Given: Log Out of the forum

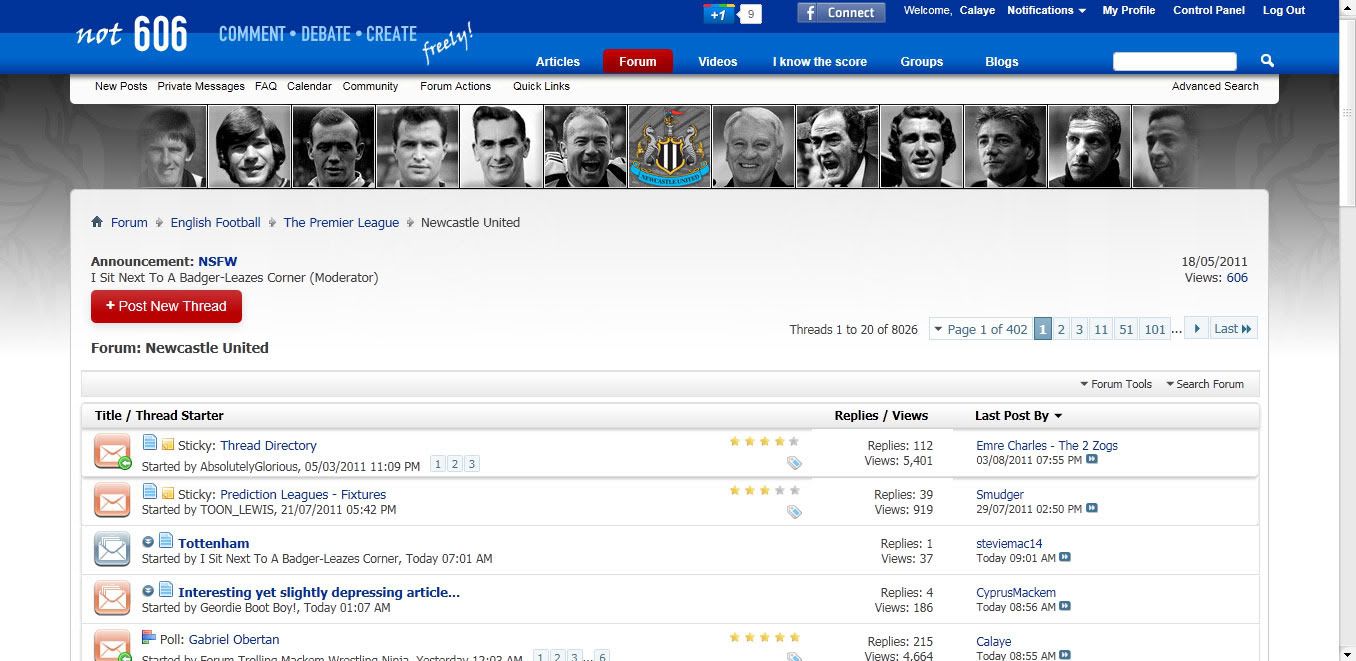Looking at the screenshot, I should coord(1284,11).
